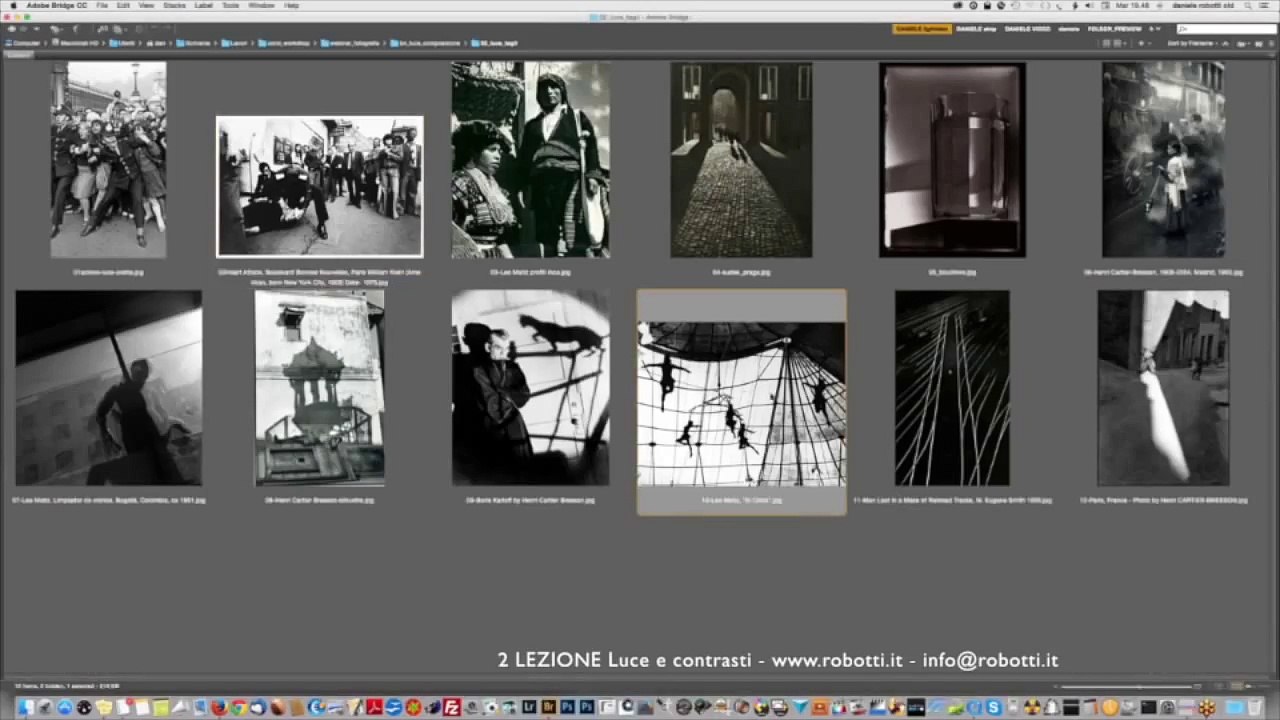The image size is (1280, 720).
Task: Open FileZilla from the Dock
Action: (452, 708)
